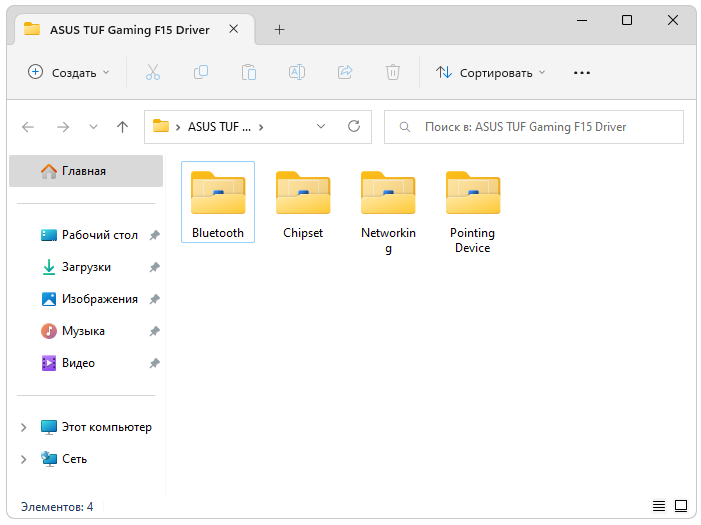
Task: Add a new tab with plus button
Action: pos(279,30)
